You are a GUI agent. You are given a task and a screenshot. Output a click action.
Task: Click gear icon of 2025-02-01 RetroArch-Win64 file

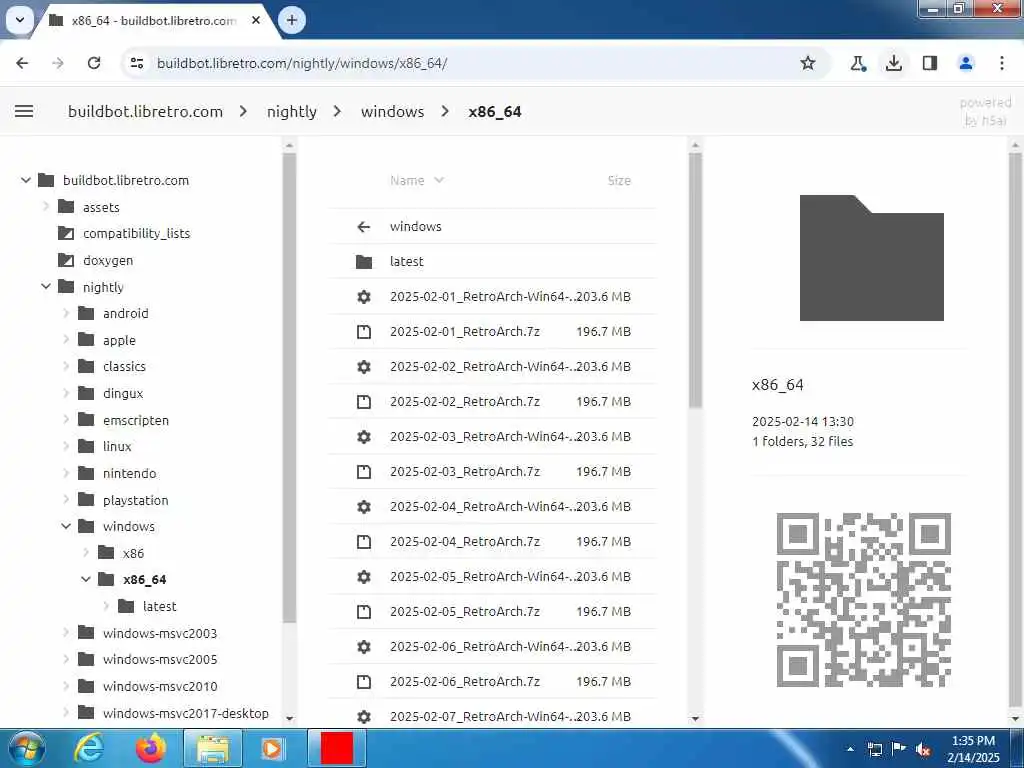pyautogui.click(x=364, y=296)
